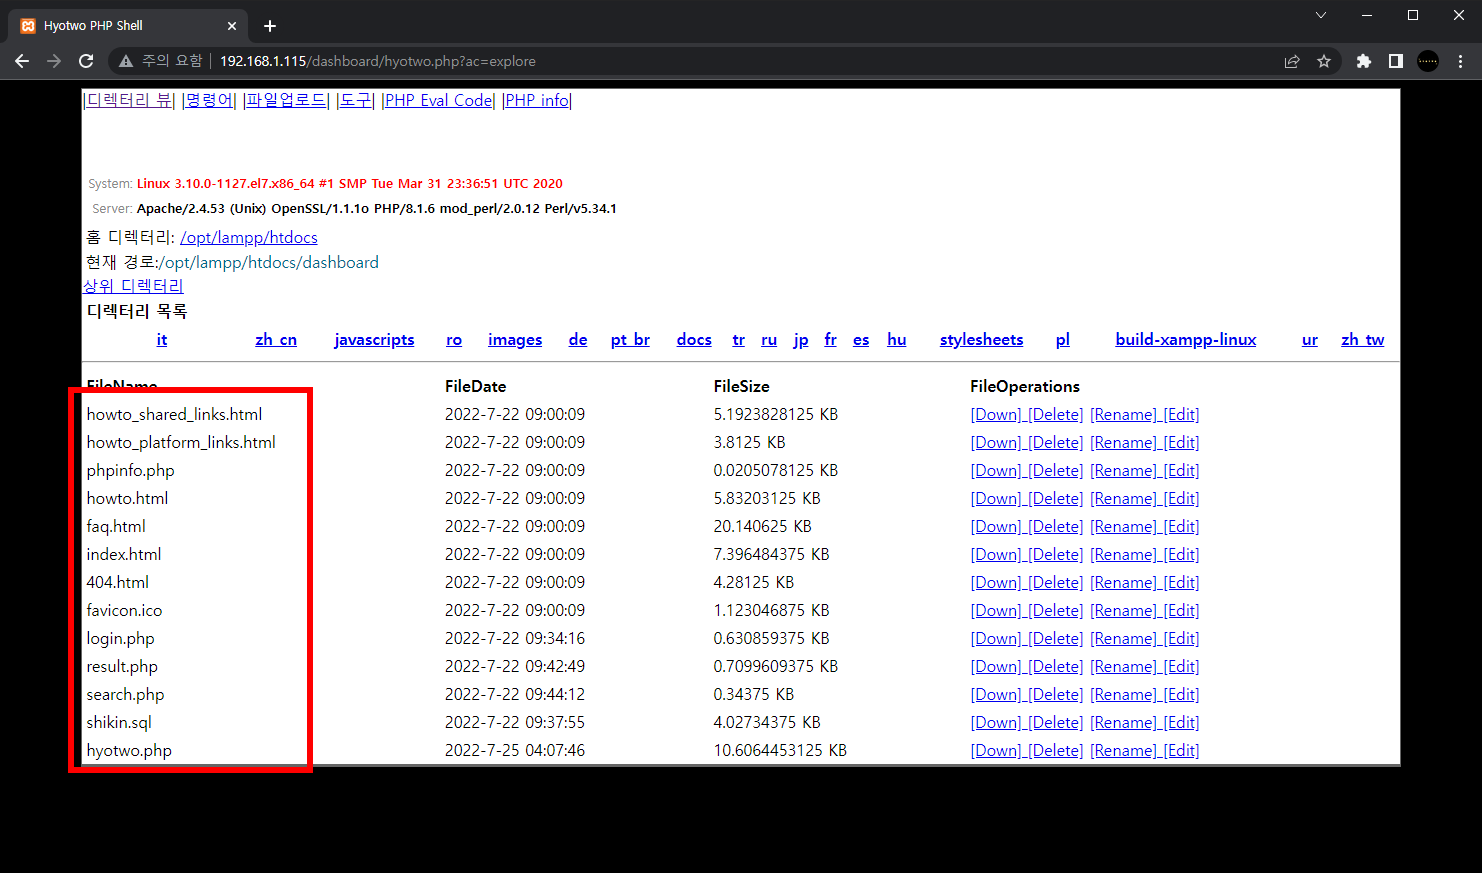Download howto_shared_links.html via Down link
The width and height of the screenshot is (1482, 873).
[996, 414]
